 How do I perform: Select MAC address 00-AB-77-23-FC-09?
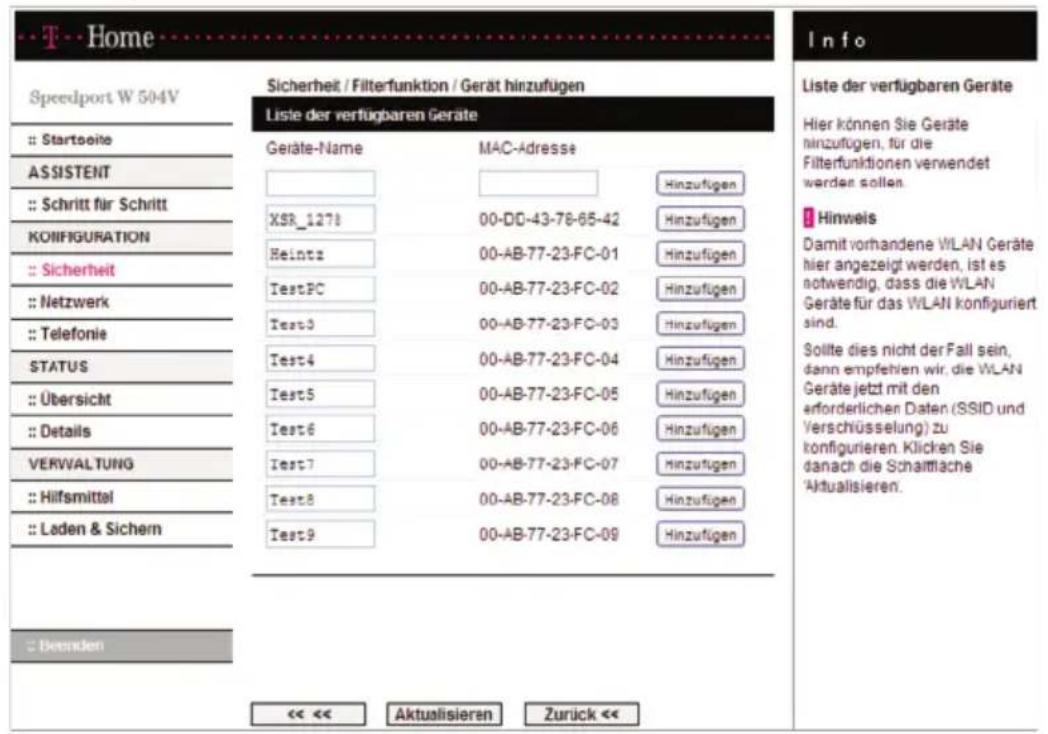click(549, 535)
